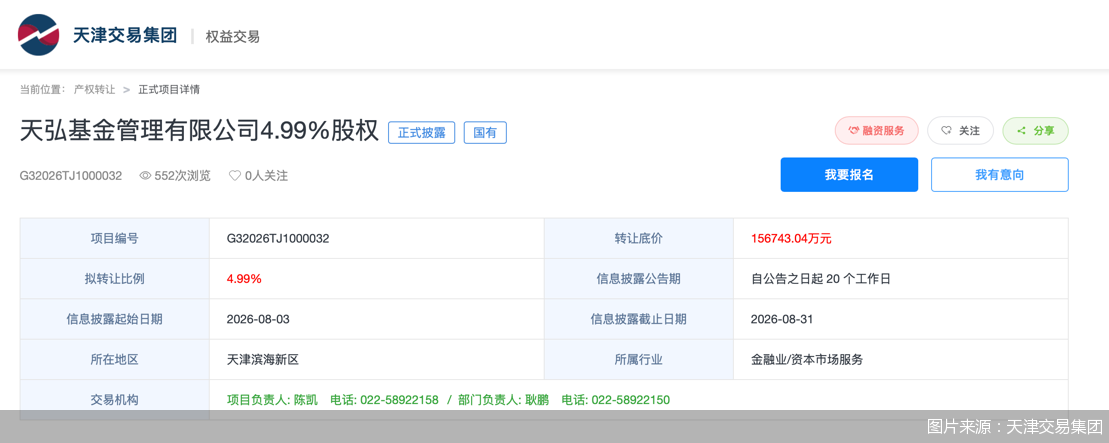1109x443 pixels.
Task: Click the 552次浏览 view count
Action: tap(182, 176)
